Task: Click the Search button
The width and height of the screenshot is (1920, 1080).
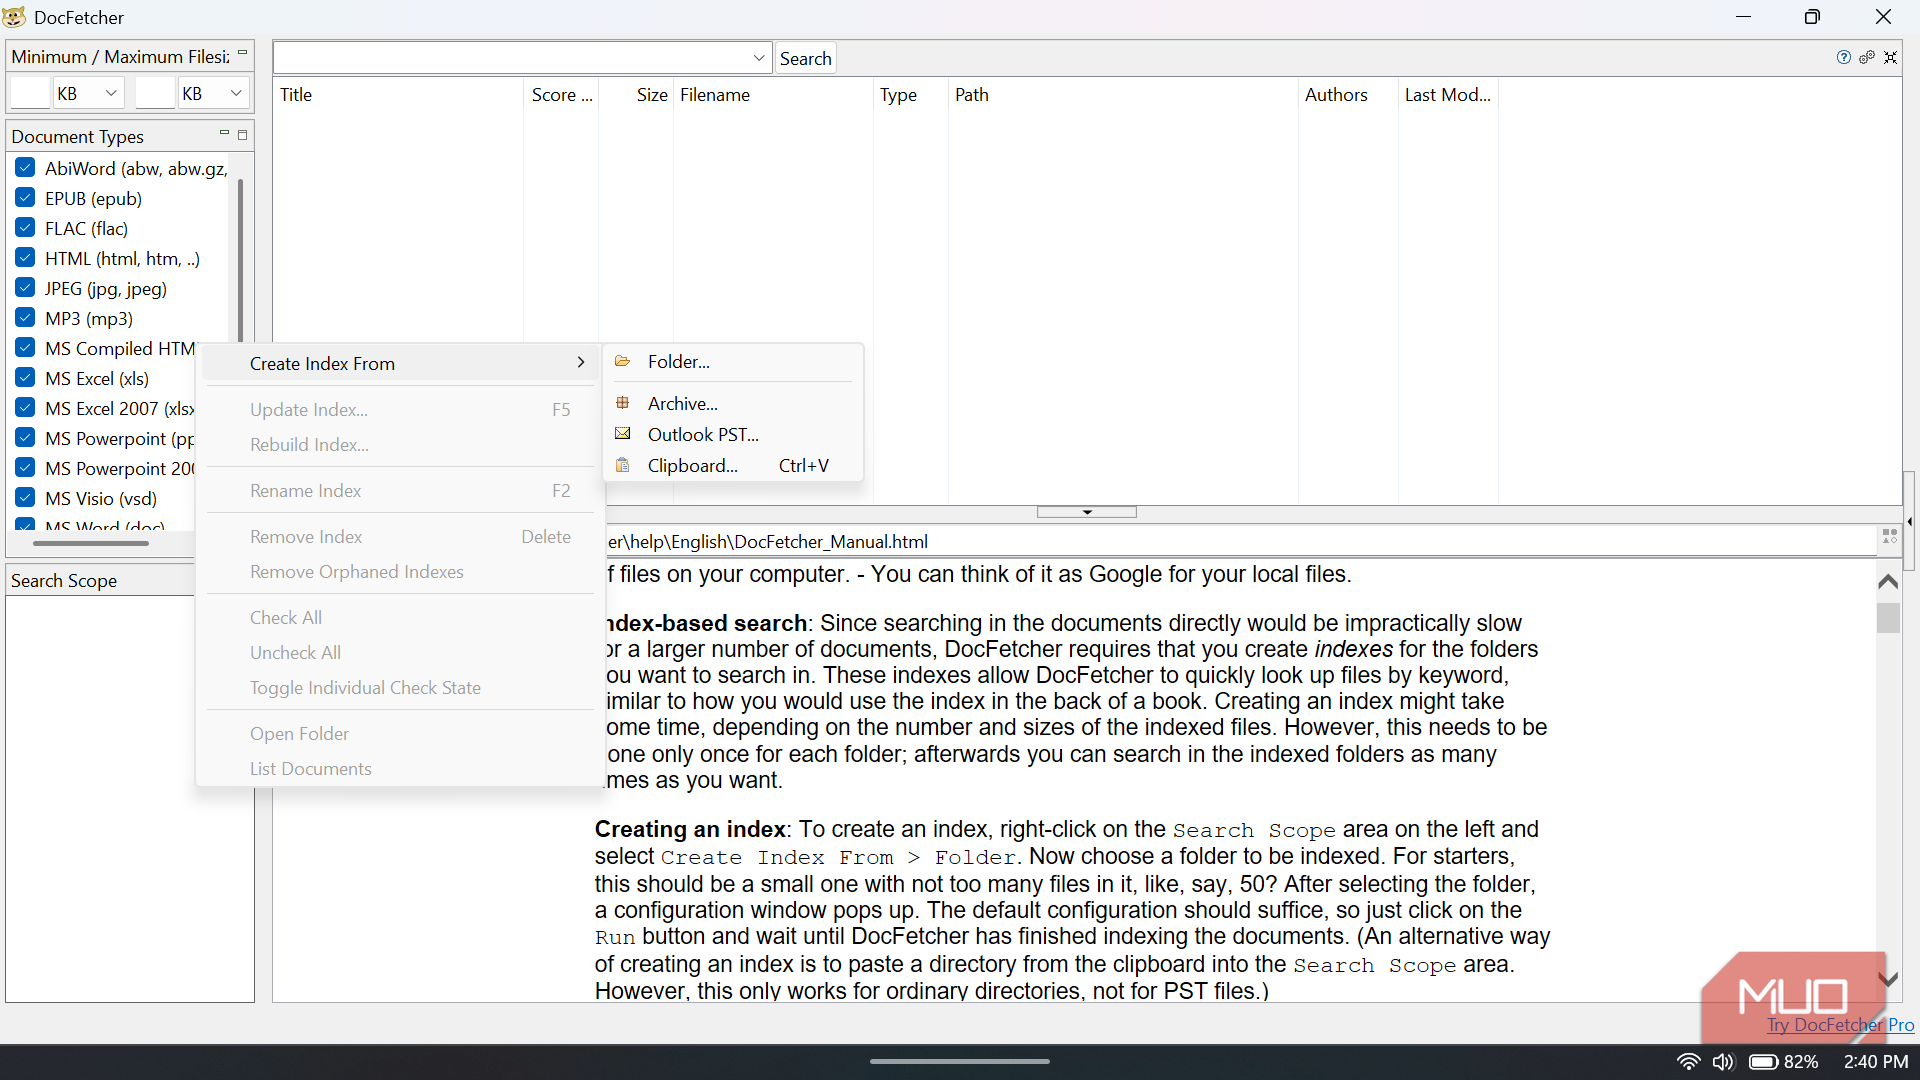Action: coord(805,58)
